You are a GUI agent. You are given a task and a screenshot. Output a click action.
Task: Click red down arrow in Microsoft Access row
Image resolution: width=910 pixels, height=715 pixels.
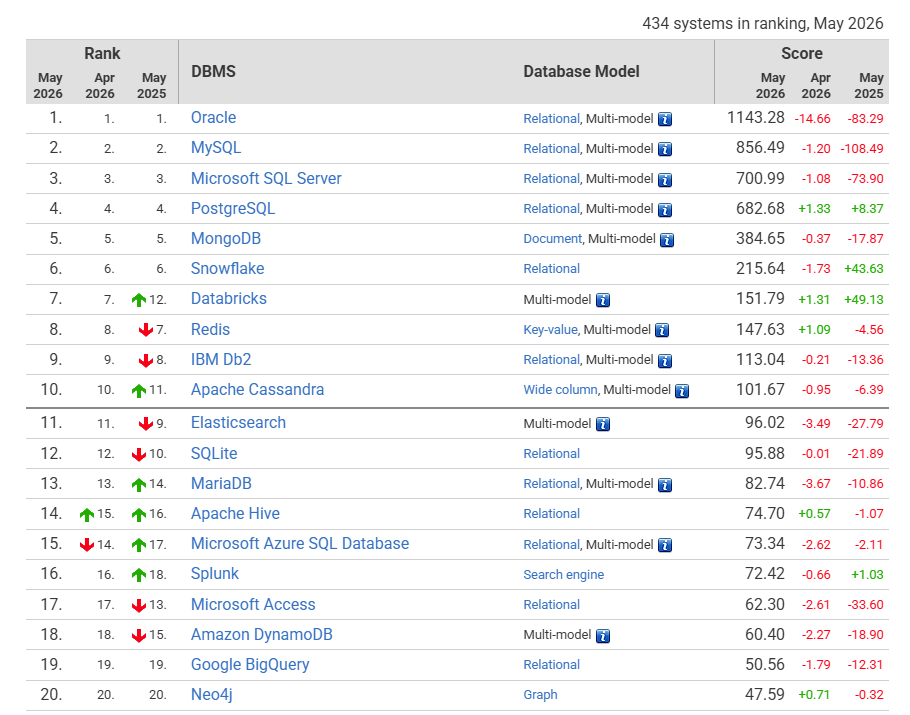(139, 605)
